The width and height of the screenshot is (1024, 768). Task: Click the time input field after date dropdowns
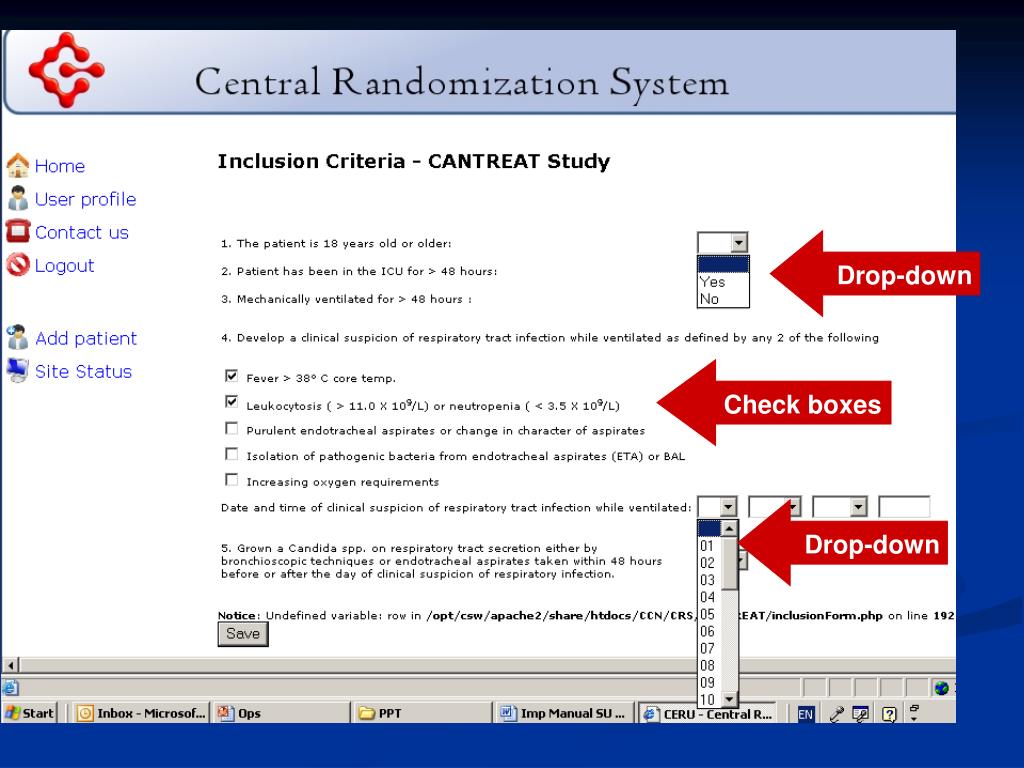pyautogui.click(x=904, y=507)
